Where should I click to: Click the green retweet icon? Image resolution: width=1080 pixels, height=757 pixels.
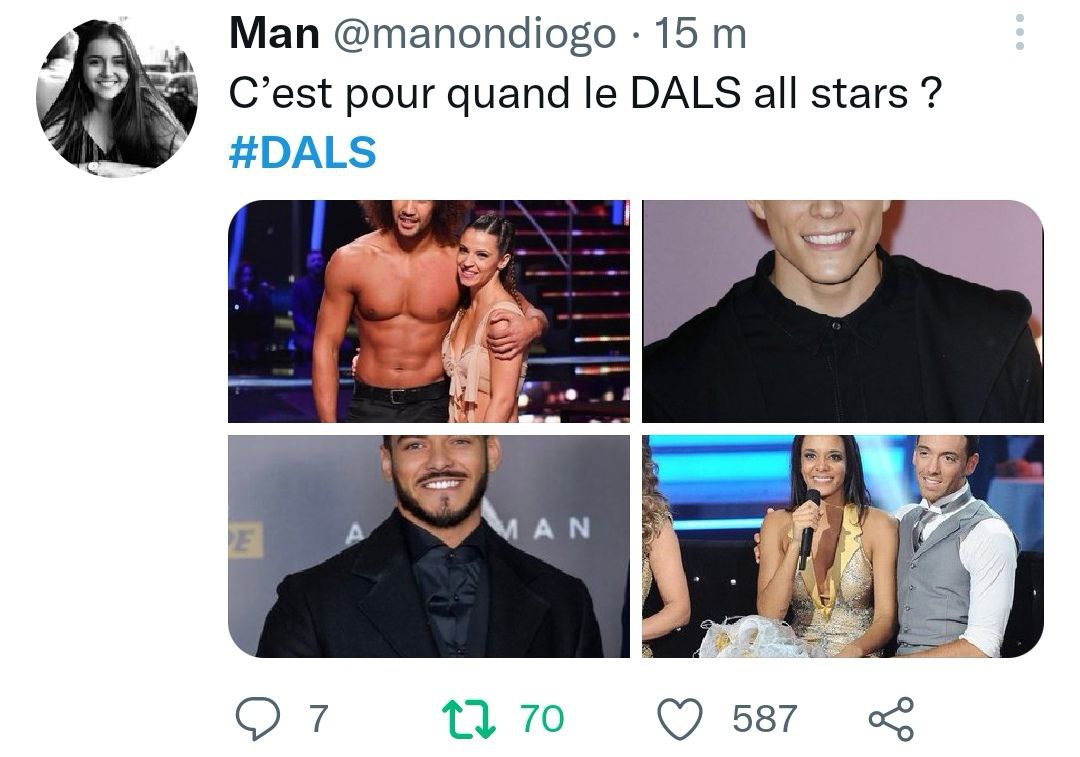click(468, 719)
